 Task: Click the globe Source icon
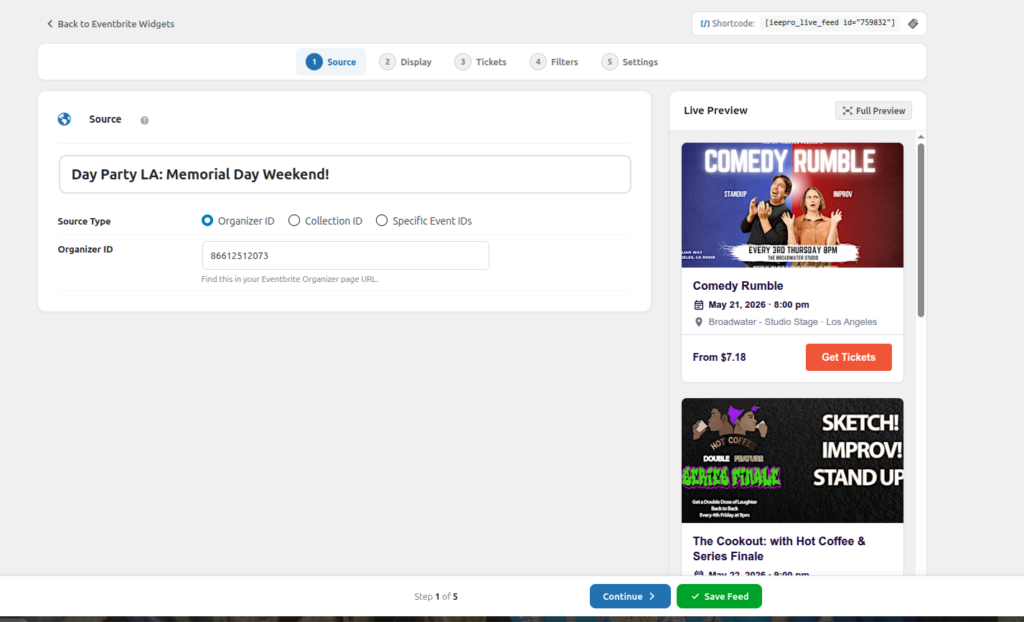[x=64, y=119]
